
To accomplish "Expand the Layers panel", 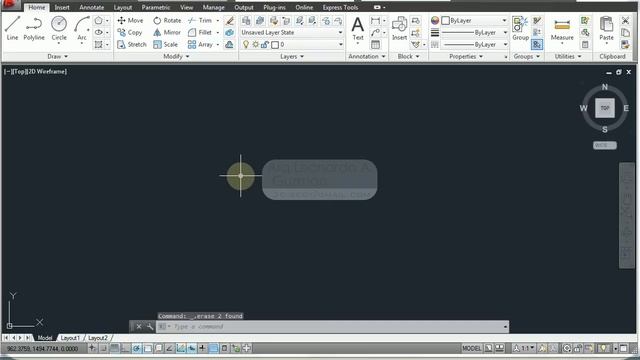I will [292, 56].
